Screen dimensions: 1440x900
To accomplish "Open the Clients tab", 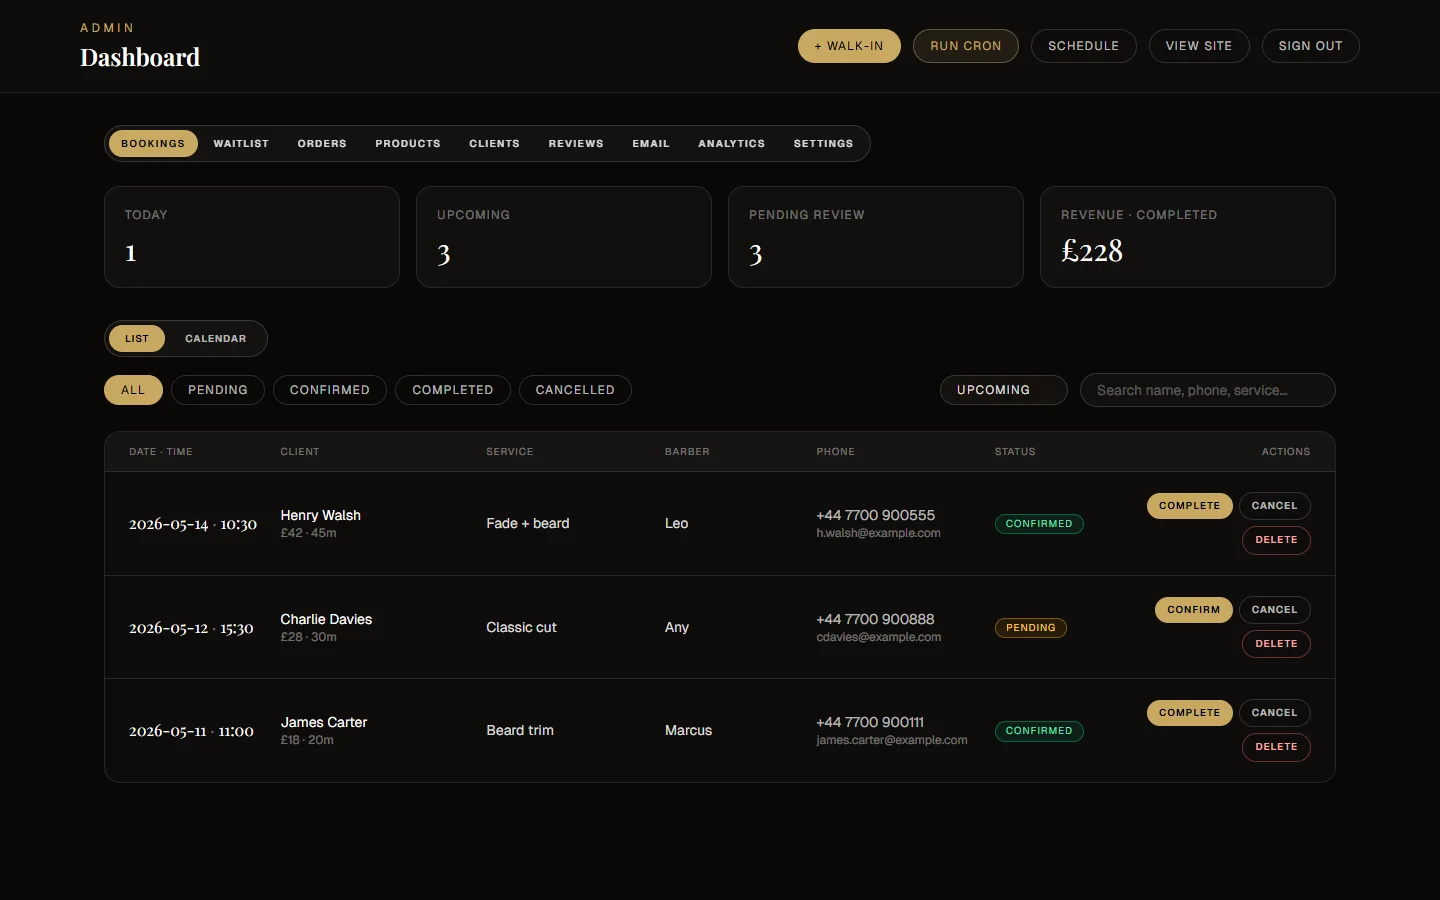I will pyautogui.click(x=494, y=144).
